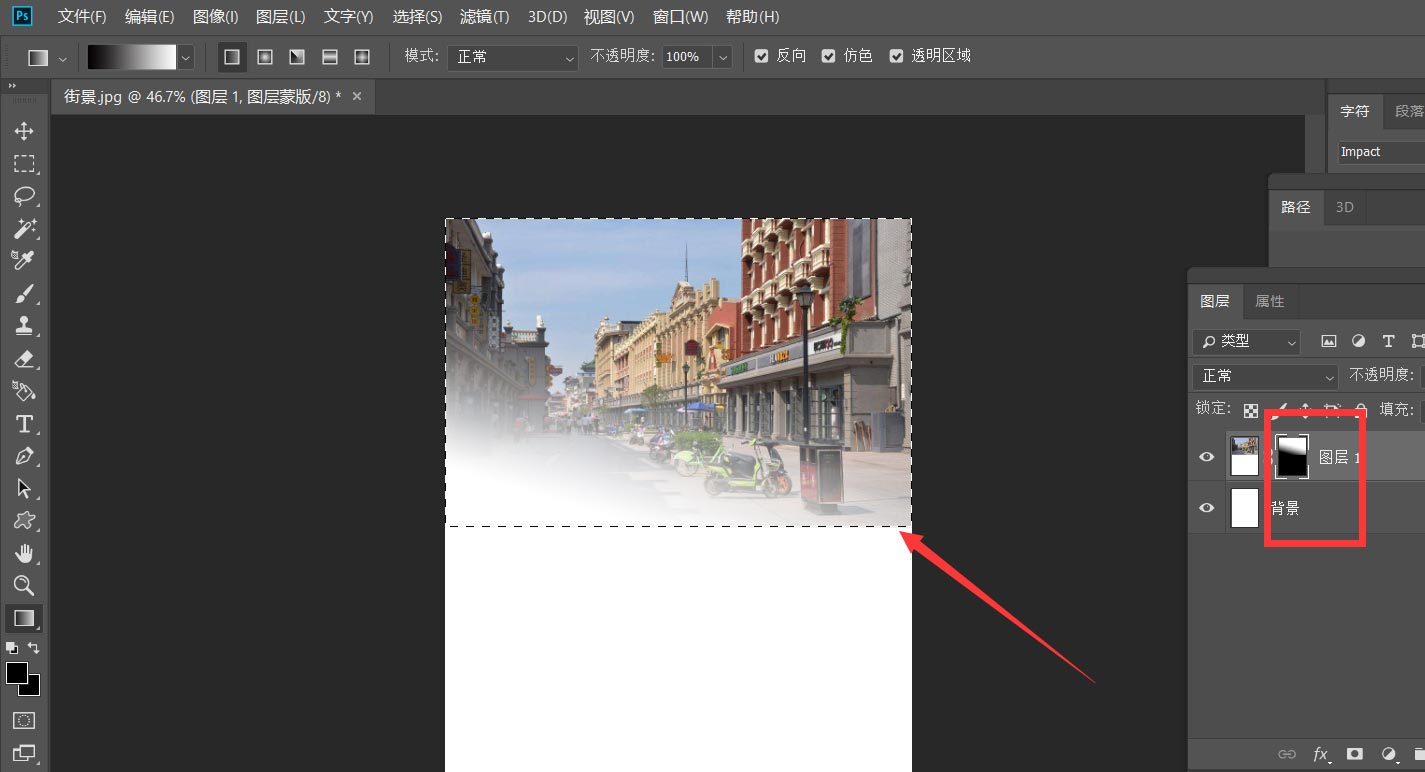Select the Eyedropper tool
Image resolution: width=1425 pixels, height=772 pixels.
tap(24, 260)
